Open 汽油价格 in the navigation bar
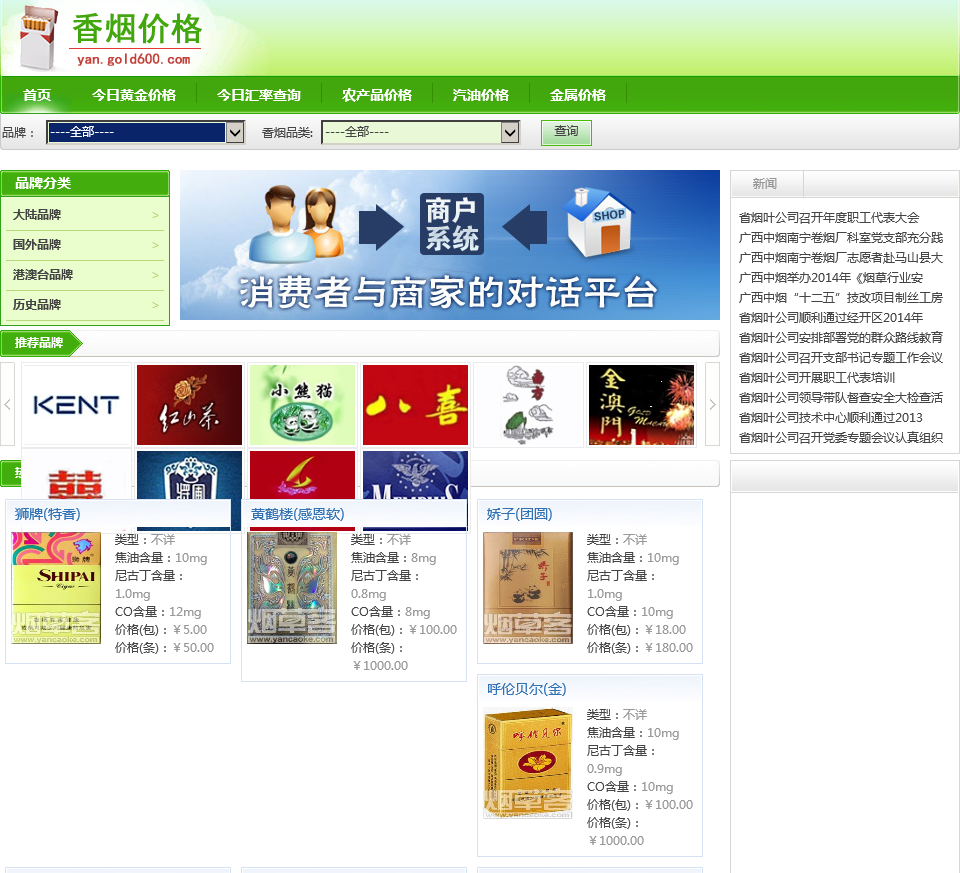Screen dimensions: 960x873 coord(481,95)
